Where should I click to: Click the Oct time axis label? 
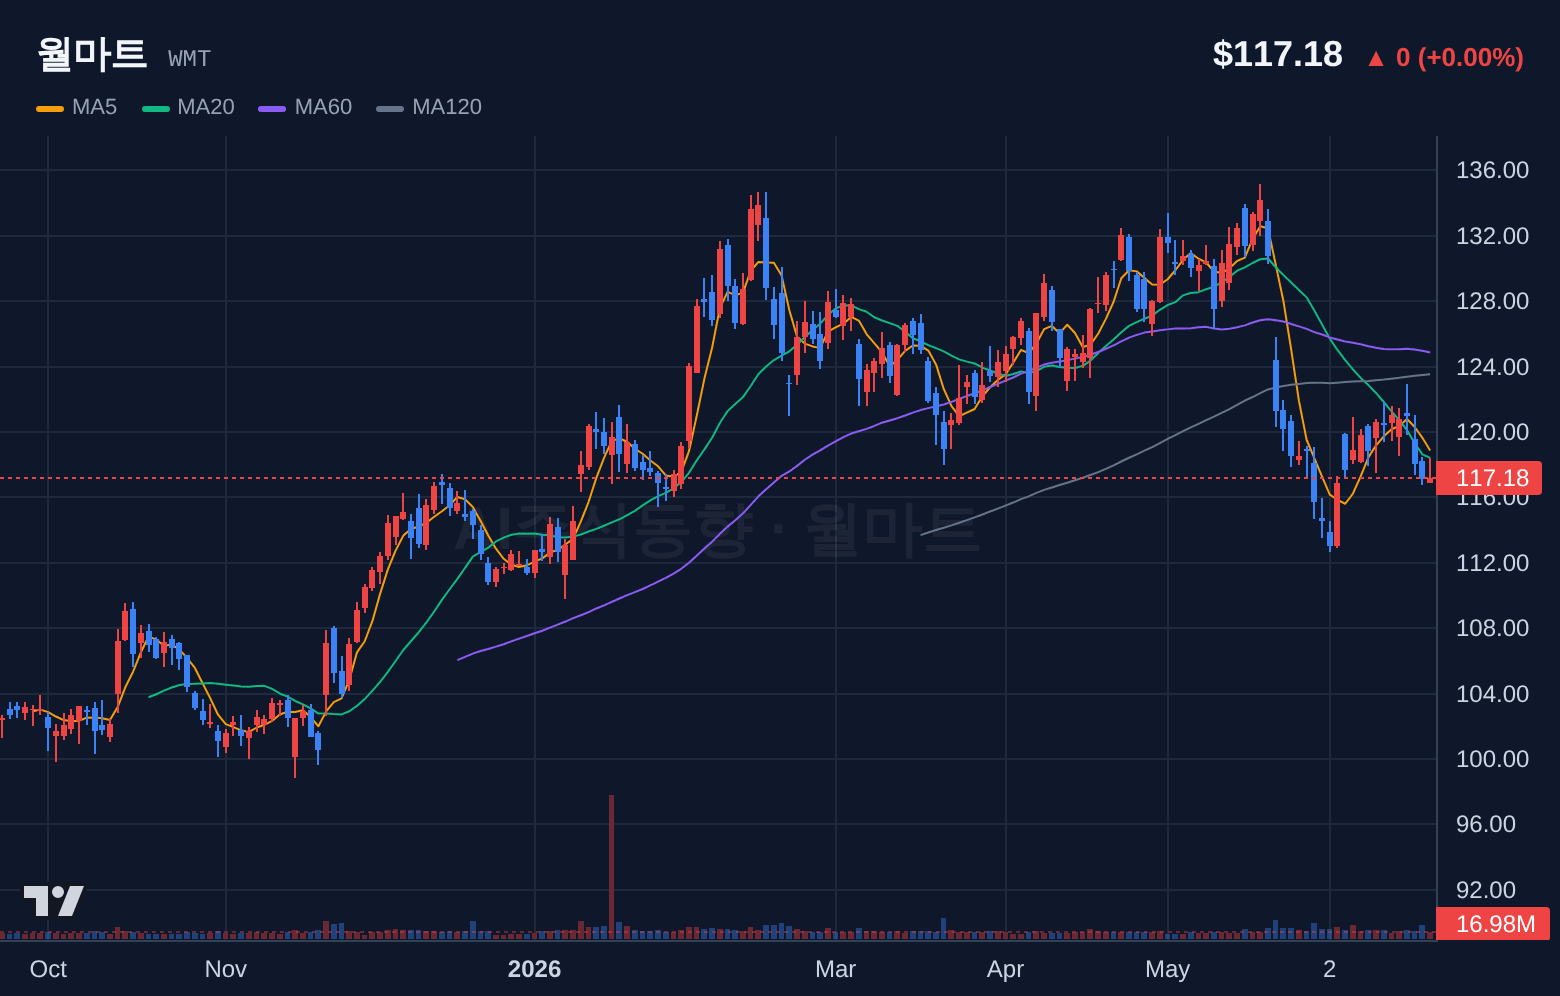[x=48, y=969]
